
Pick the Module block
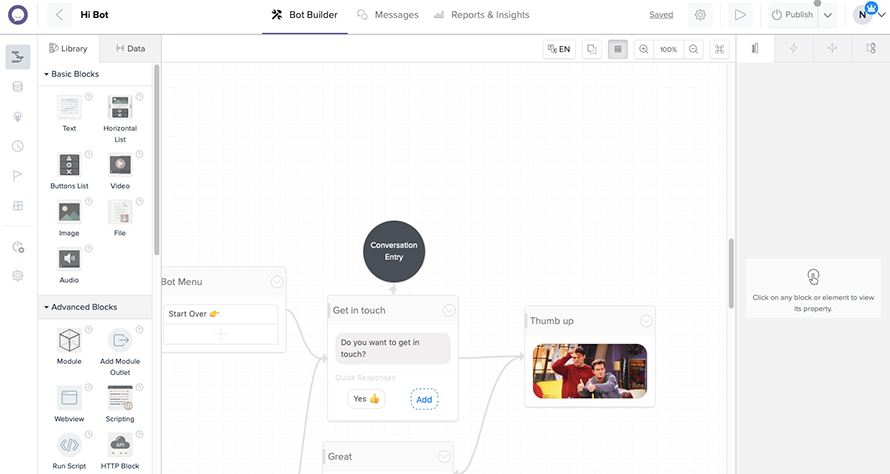[69, 346]
